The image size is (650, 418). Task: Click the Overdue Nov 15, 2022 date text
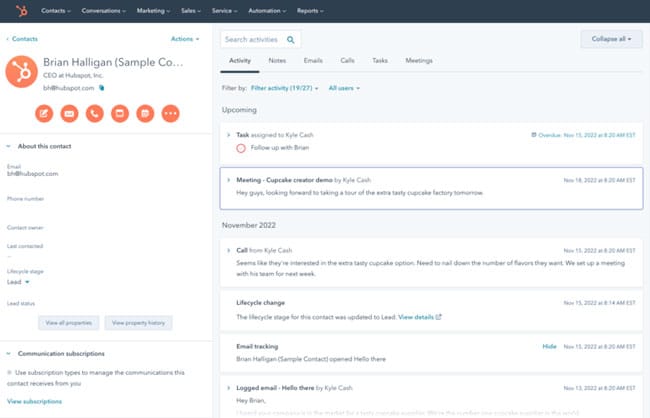point(587,135)
